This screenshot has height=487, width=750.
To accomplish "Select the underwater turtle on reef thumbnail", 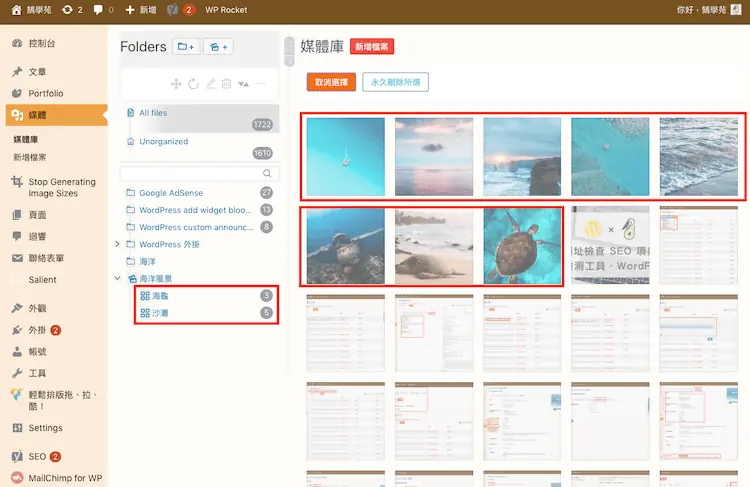I will (345, 246).
